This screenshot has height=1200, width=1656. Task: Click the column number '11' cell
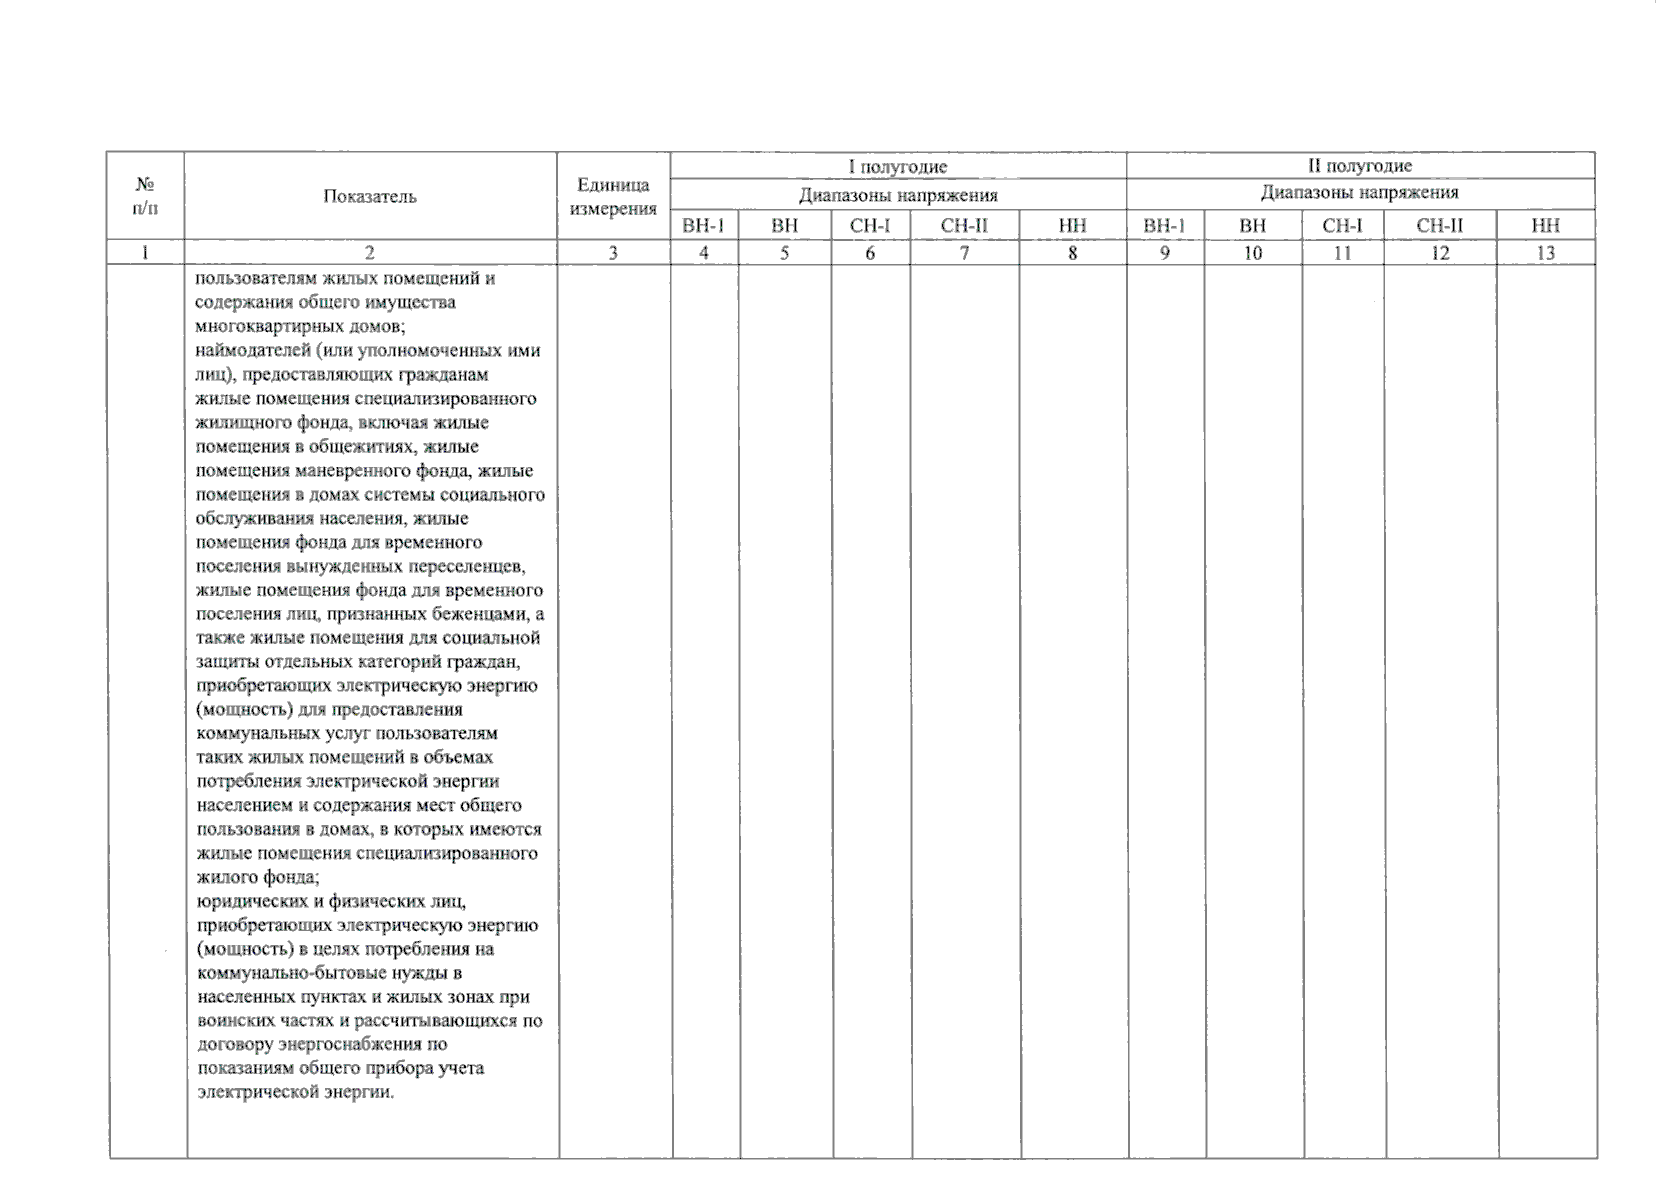click(1342, 253)
